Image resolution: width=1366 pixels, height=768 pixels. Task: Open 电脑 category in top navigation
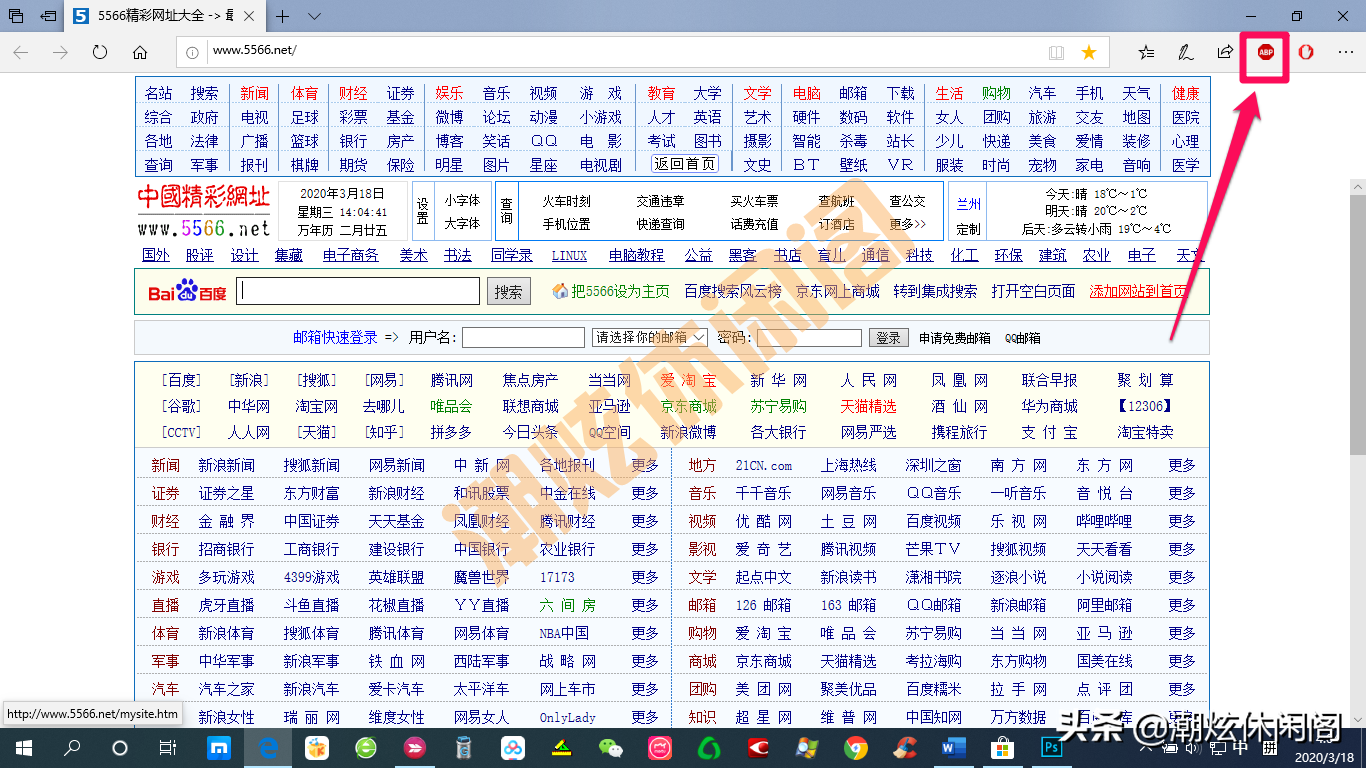pyautogui.click(x=806, y=94)
